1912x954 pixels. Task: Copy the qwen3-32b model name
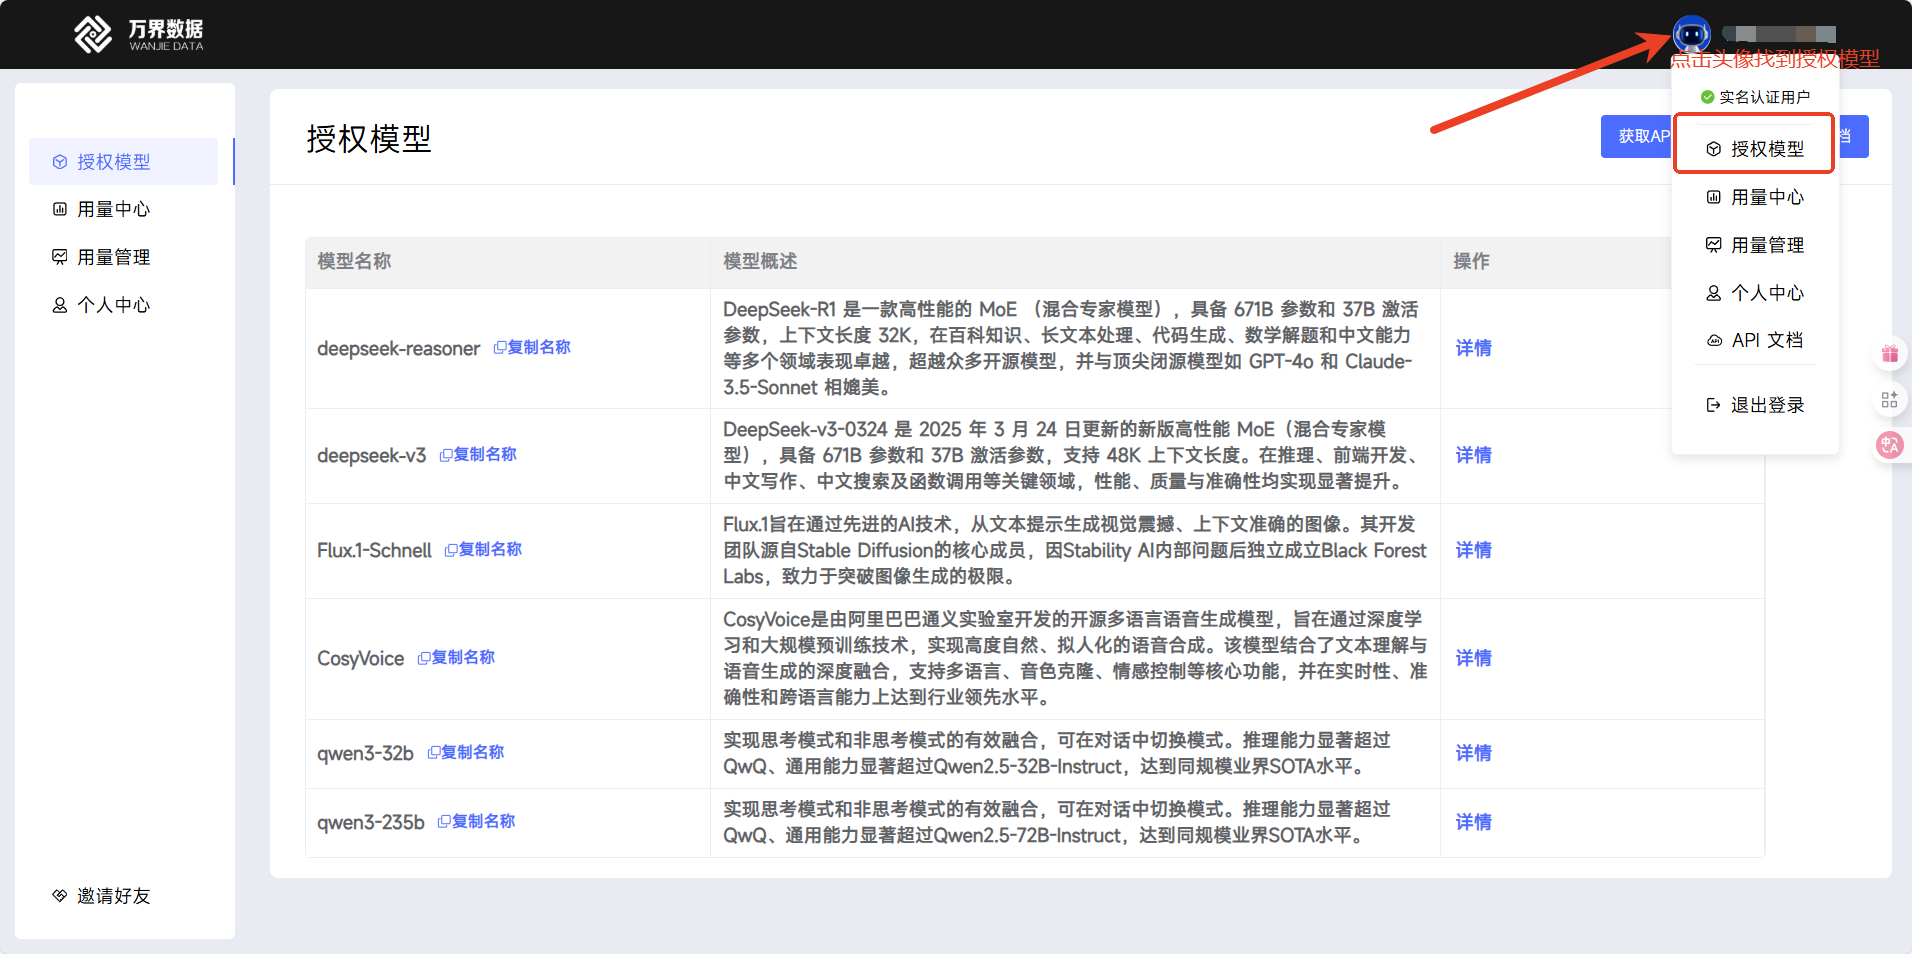point(466,752)
